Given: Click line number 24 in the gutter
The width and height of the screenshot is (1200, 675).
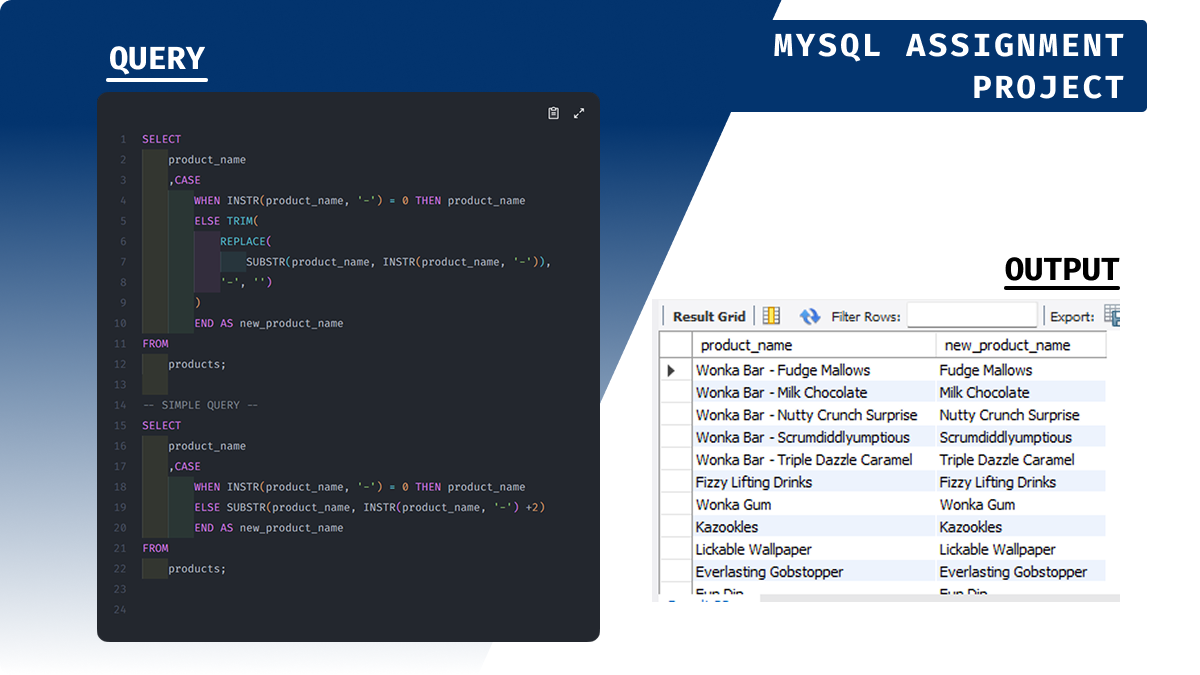Looking at the screenshot, I should 121,610.
